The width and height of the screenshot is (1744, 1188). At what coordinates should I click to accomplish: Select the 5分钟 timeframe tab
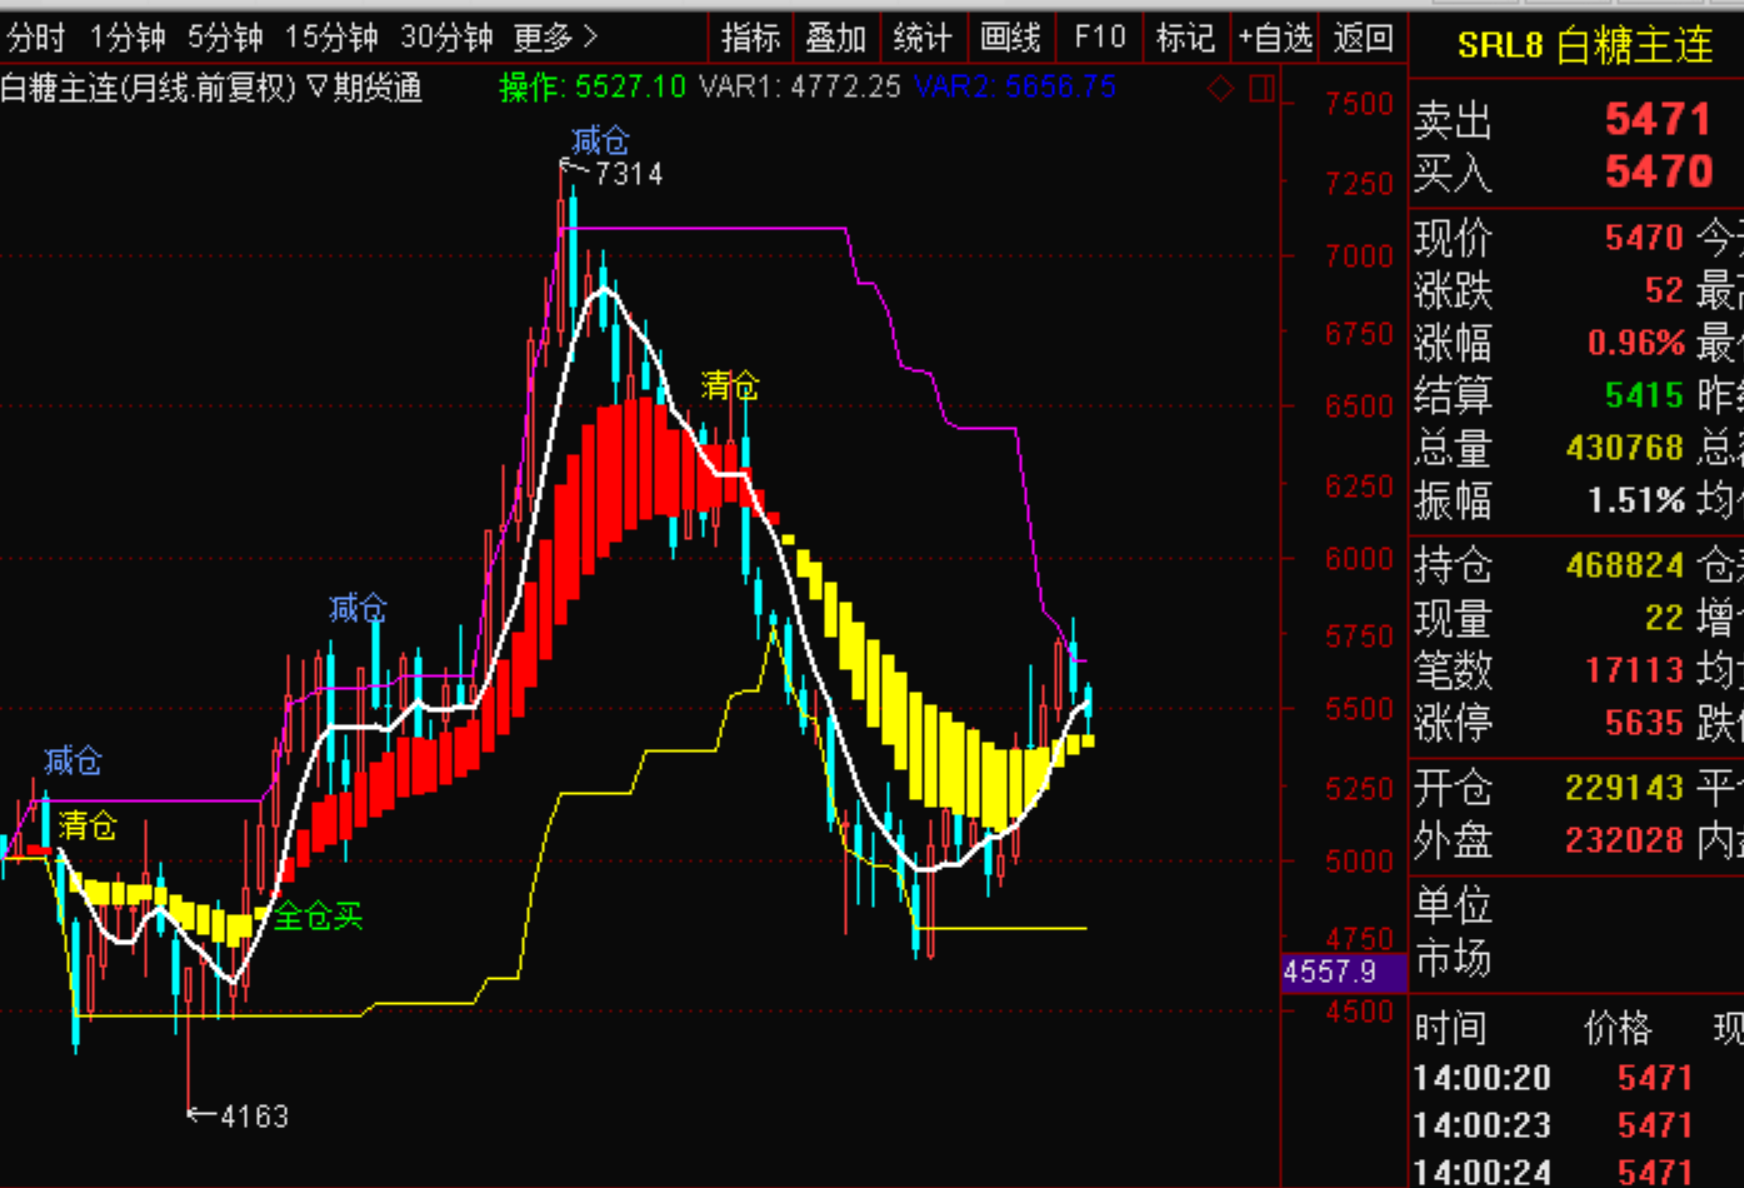[x=225, y=38]
